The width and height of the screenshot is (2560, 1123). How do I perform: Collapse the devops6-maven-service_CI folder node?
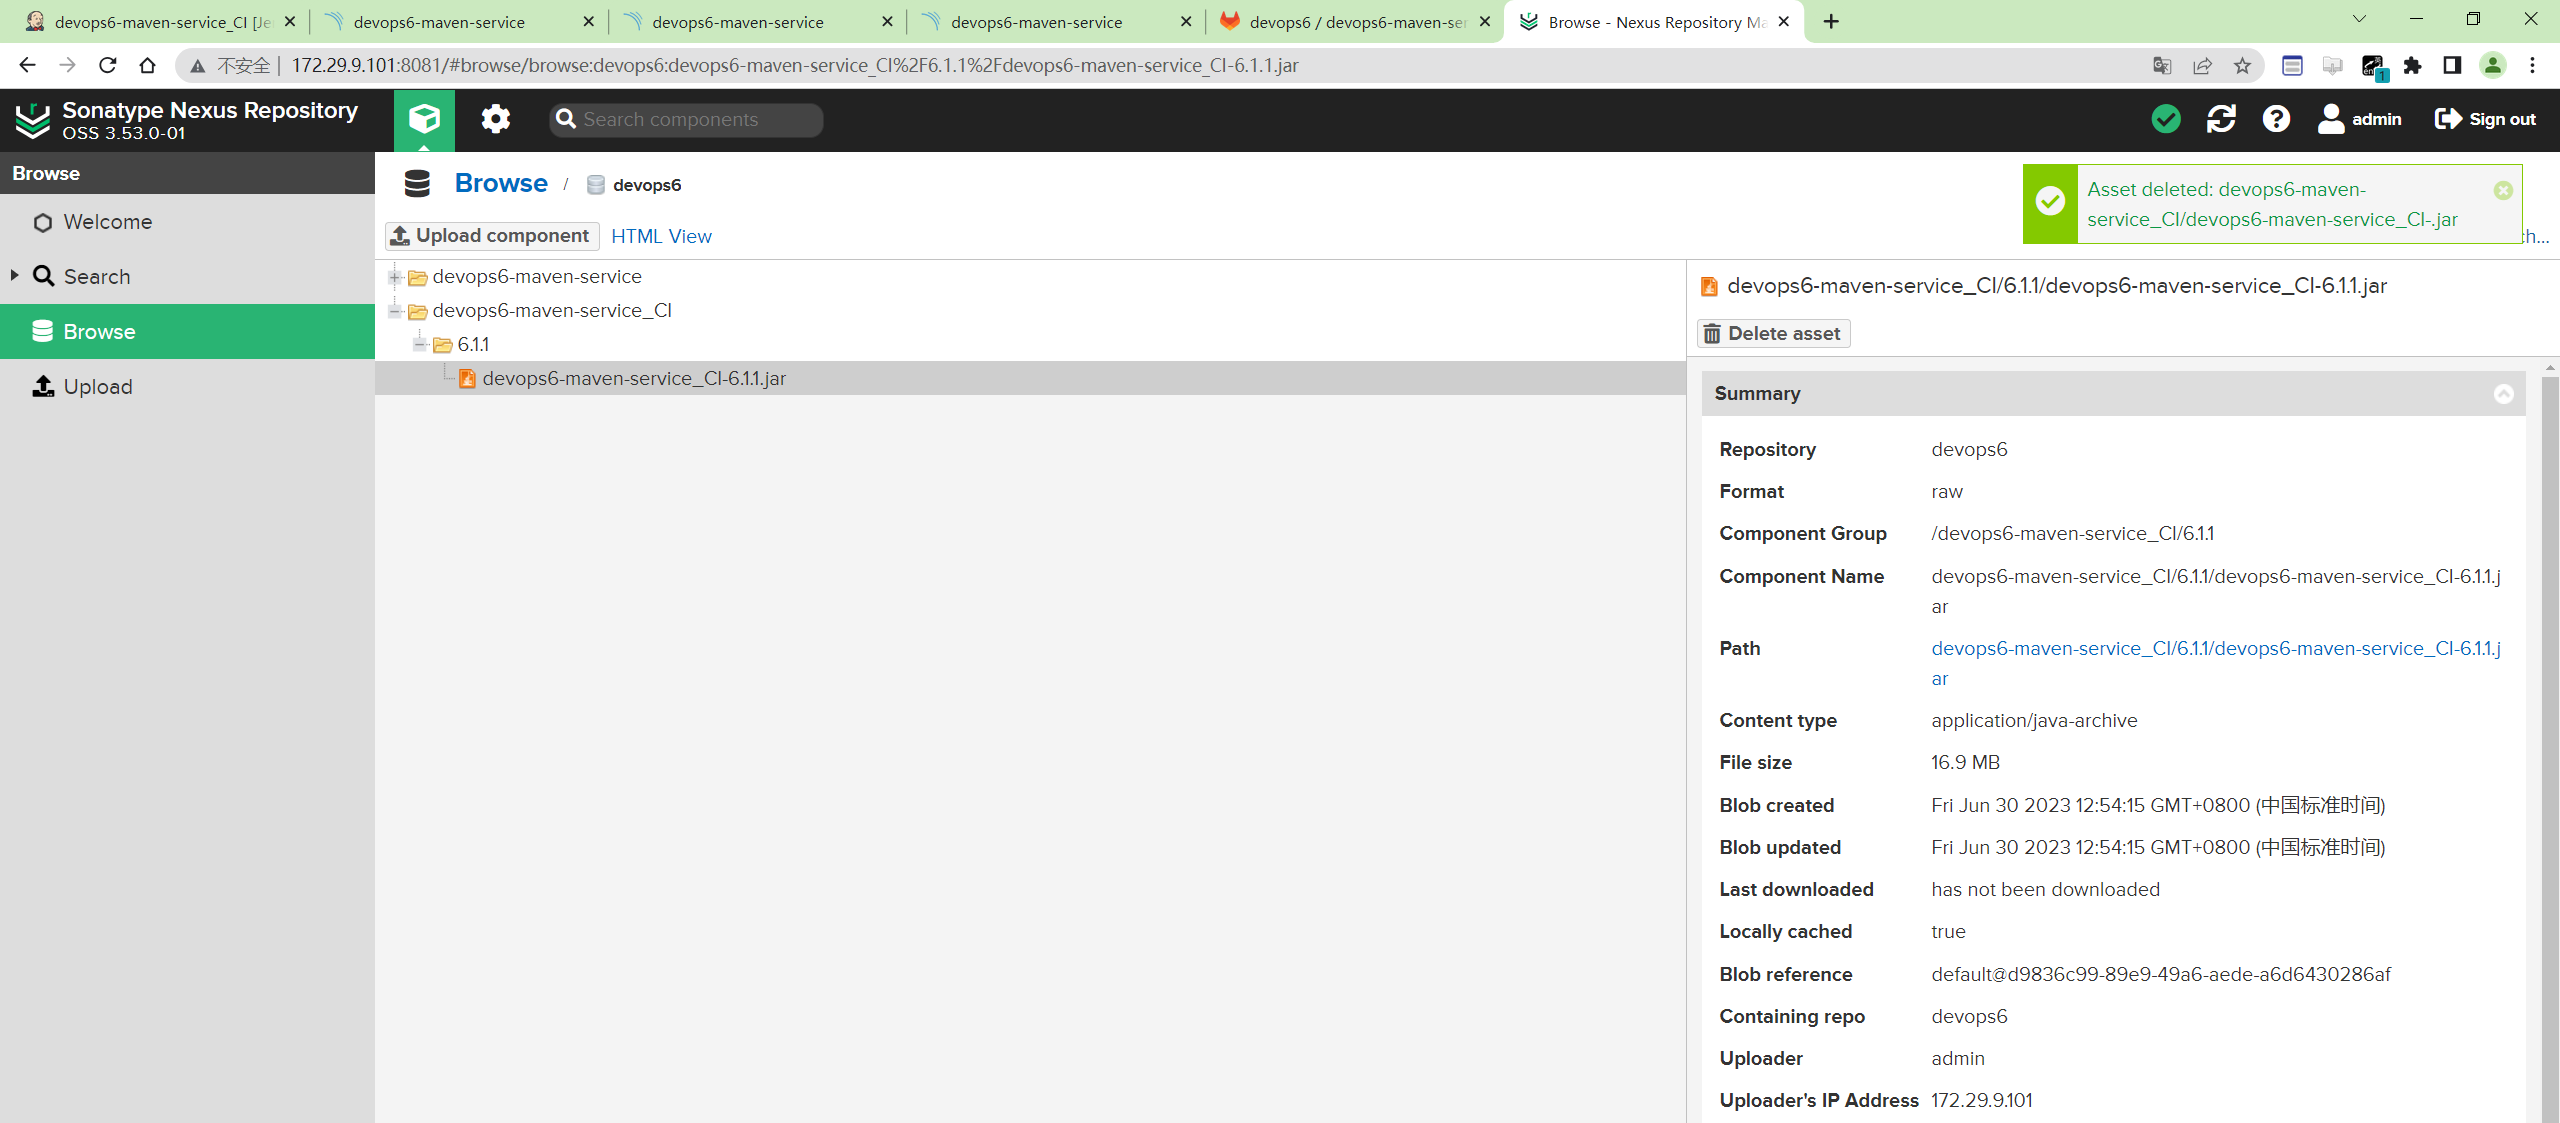tap(395, 311)
